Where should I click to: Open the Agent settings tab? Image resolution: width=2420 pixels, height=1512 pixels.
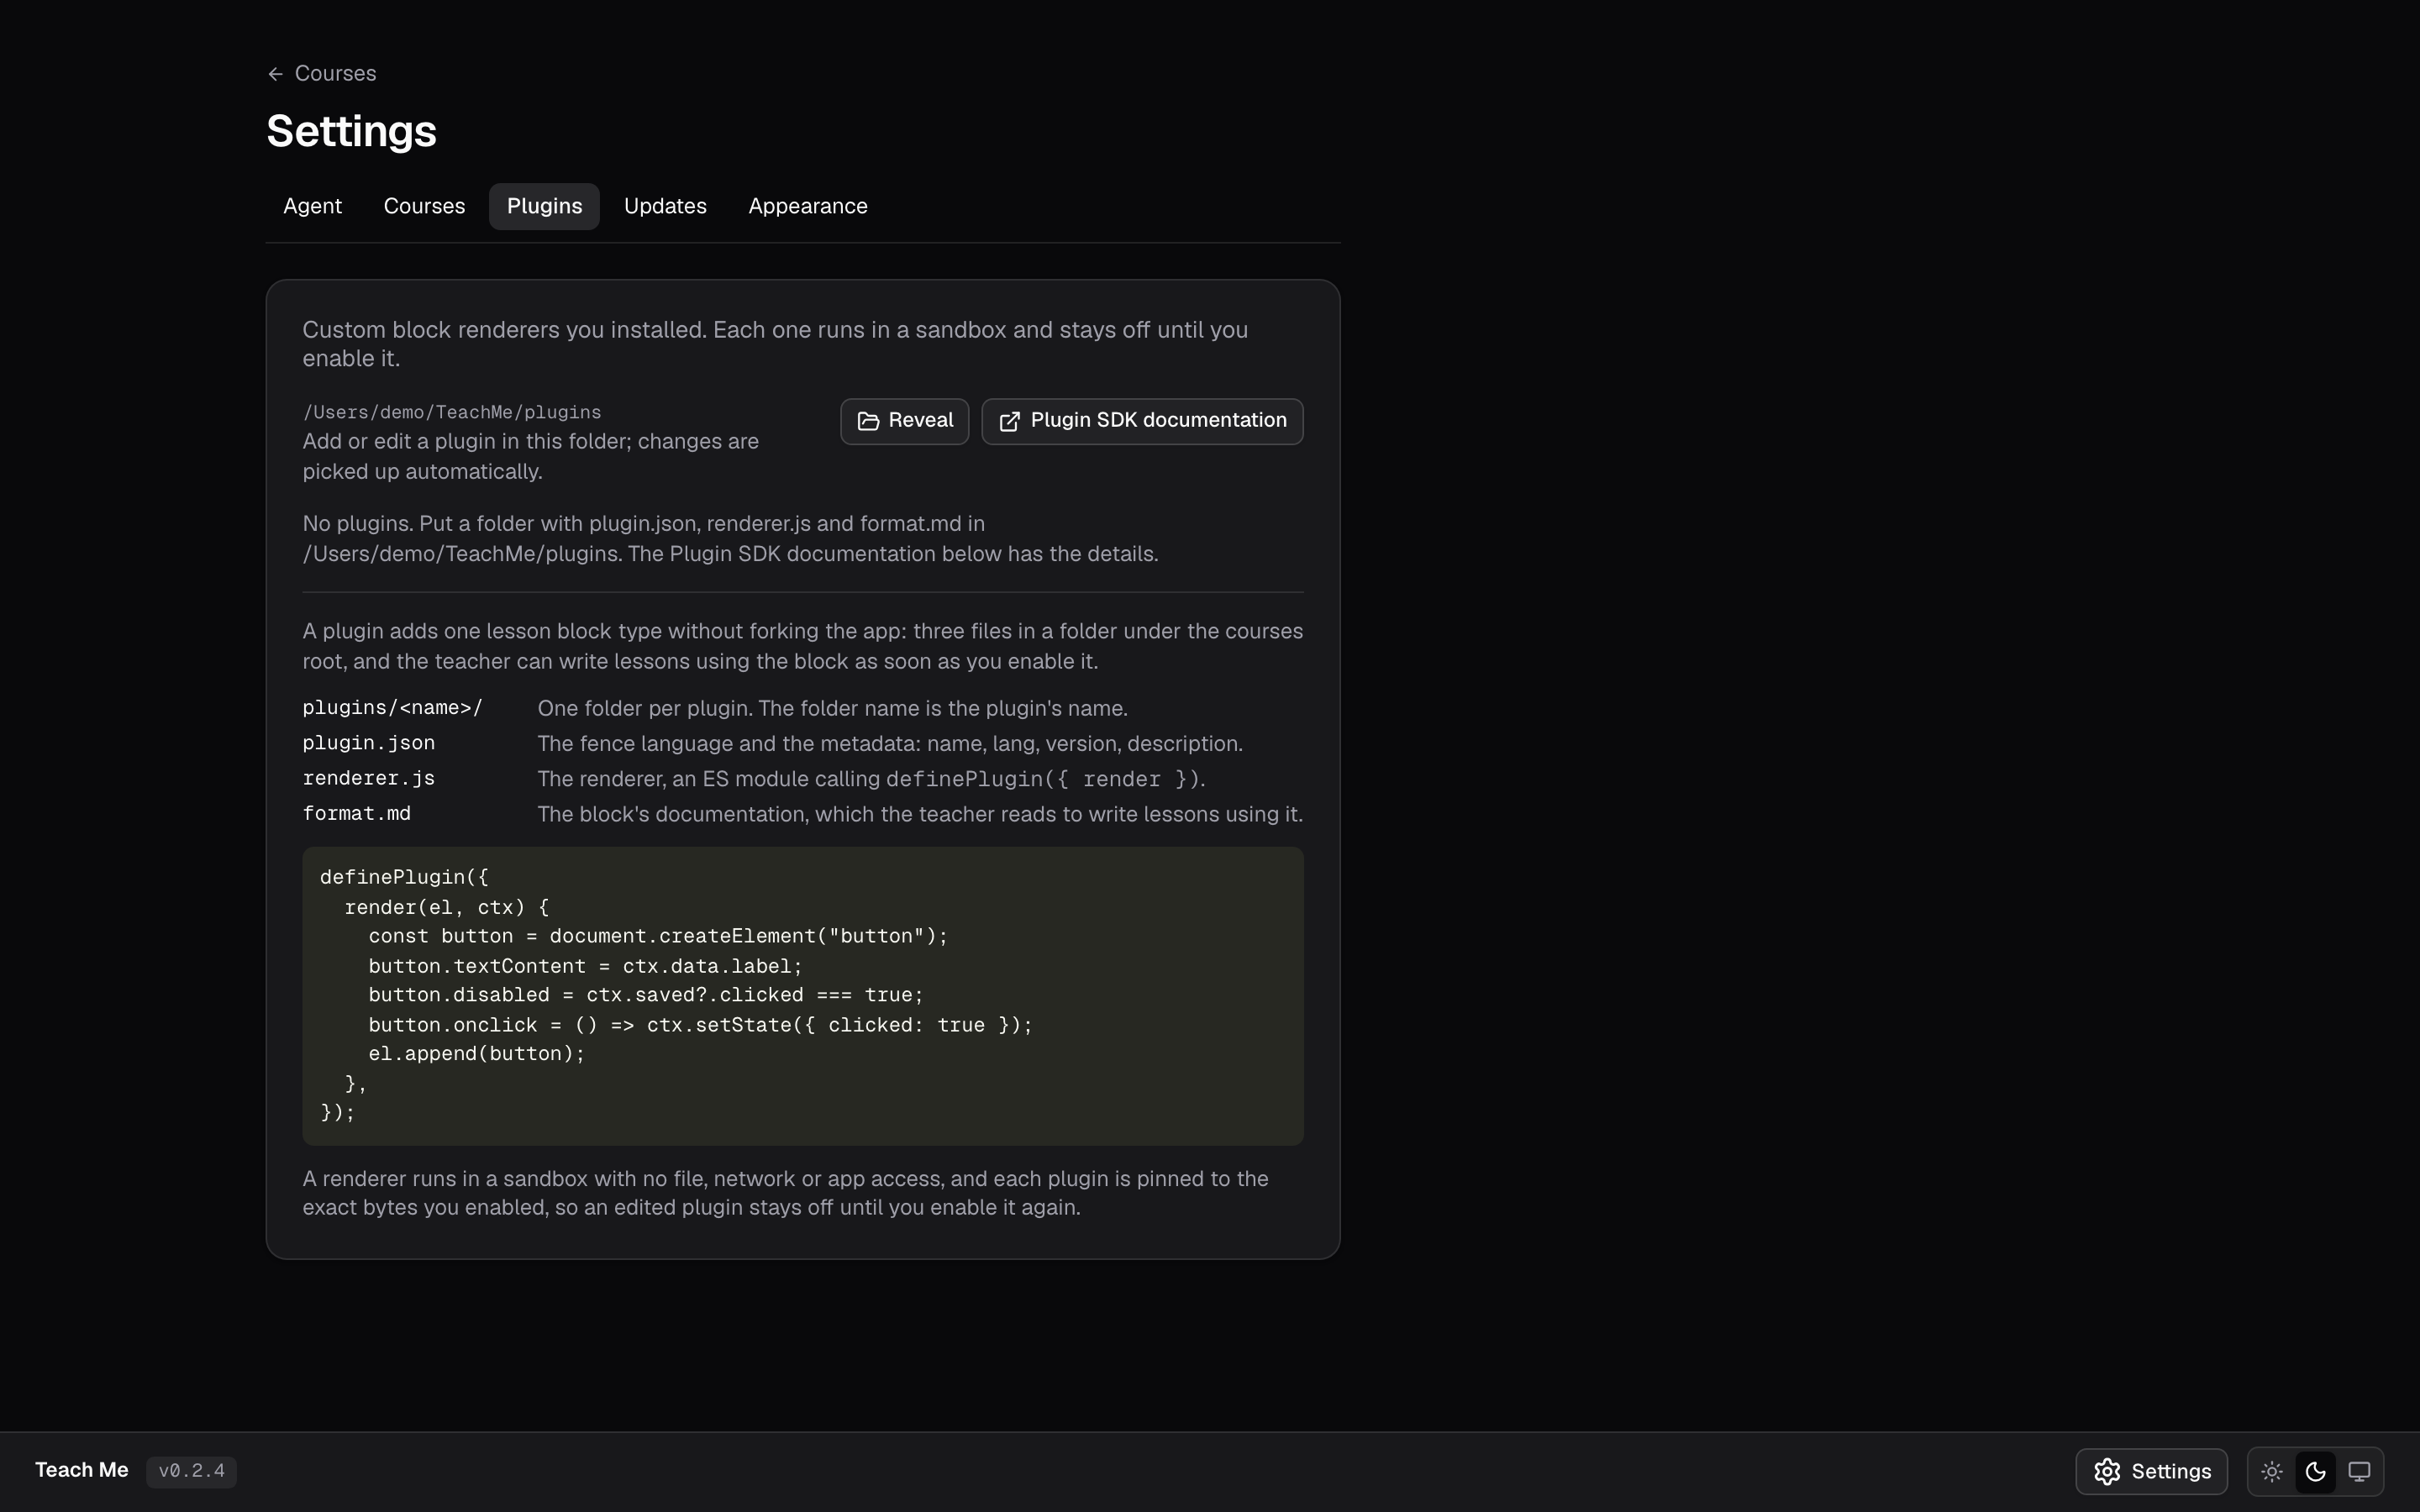(312, 206)
